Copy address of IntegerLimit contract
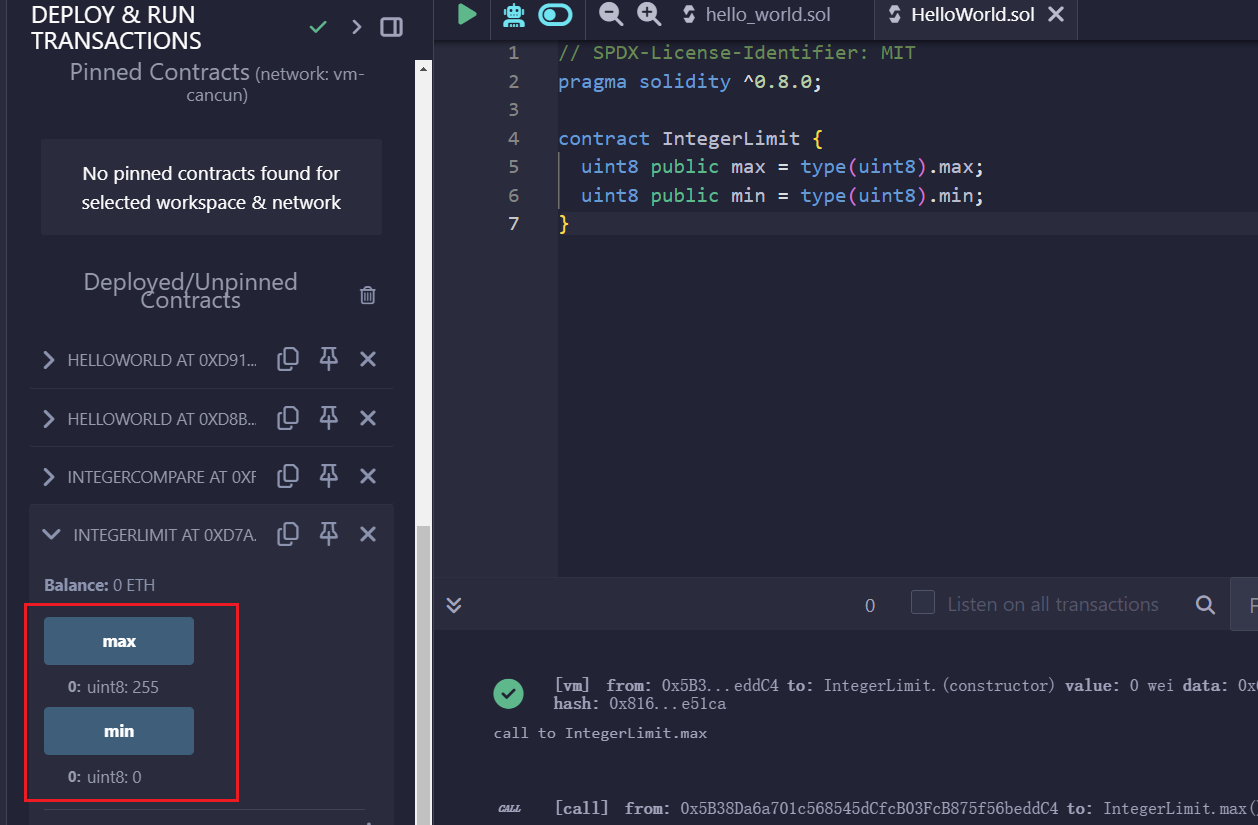Image resolution: width=1258 pixels, height=825 pixels. point(288,535)
